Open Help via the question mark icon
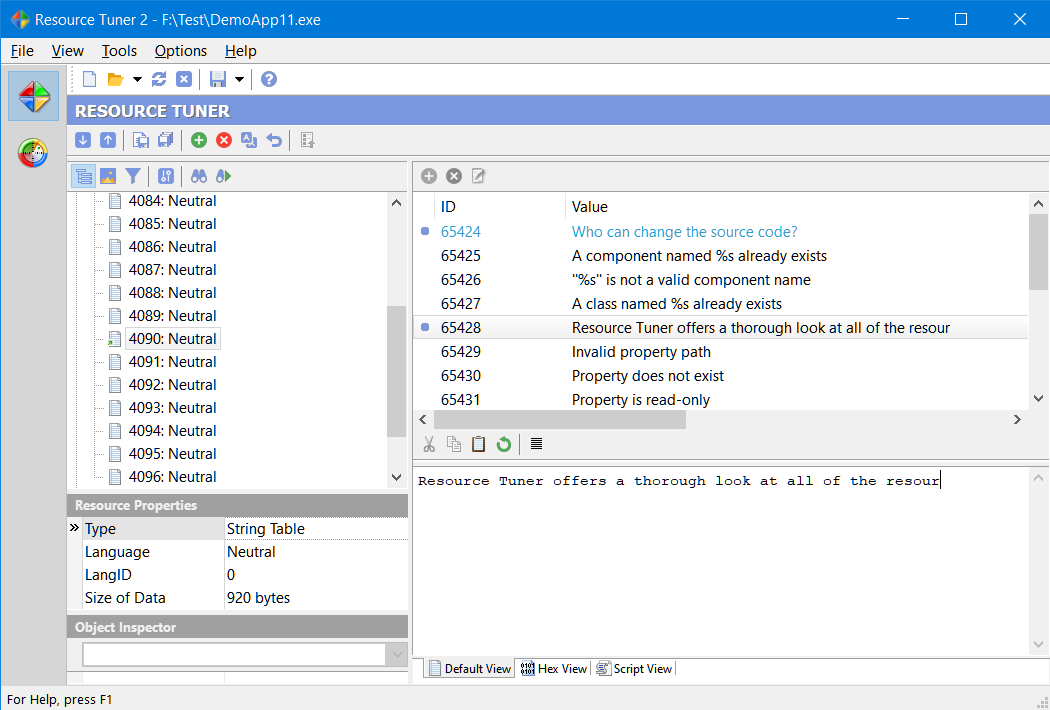1050x710 pixels. (269, 79)
